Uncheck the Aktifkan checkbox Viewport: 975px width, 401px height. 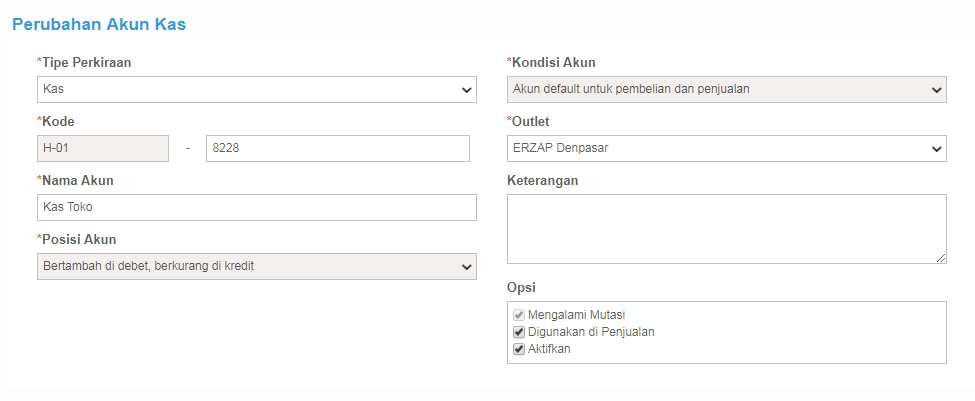pyautogui.click(x=519, y=349)
